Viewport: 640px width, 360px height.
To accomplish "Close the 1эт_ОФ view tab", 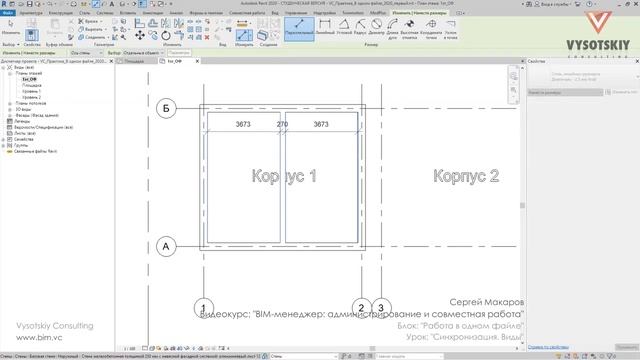I will tap(197, 61).
